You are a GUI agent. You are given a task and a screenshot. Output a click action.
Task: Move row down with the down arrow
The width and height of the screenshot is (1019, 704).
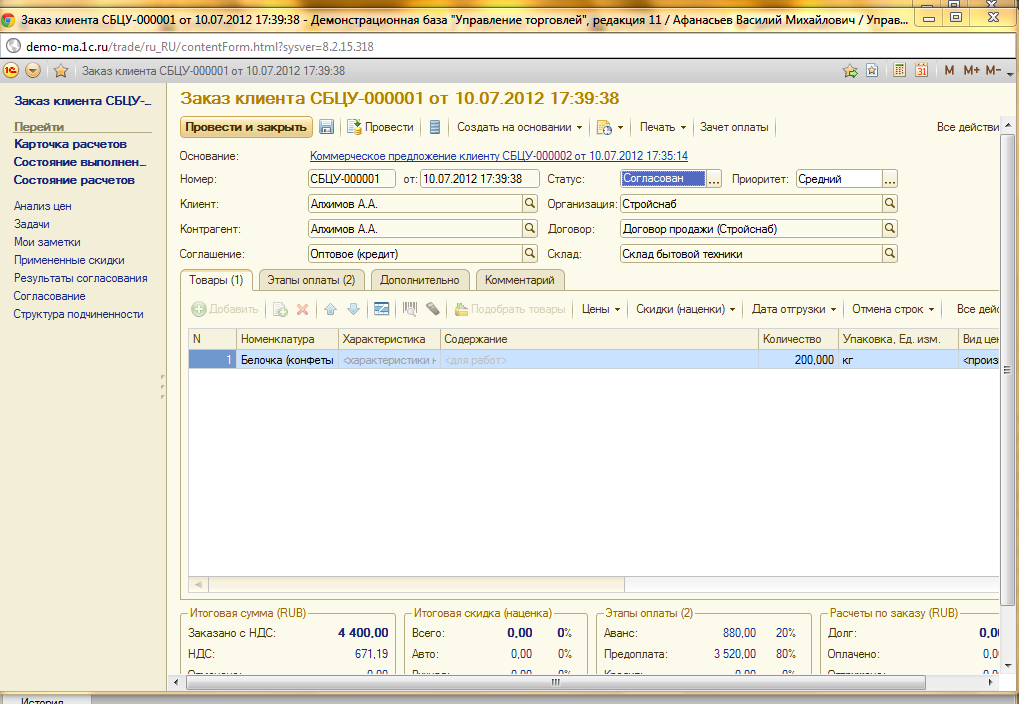coord(354,309)
